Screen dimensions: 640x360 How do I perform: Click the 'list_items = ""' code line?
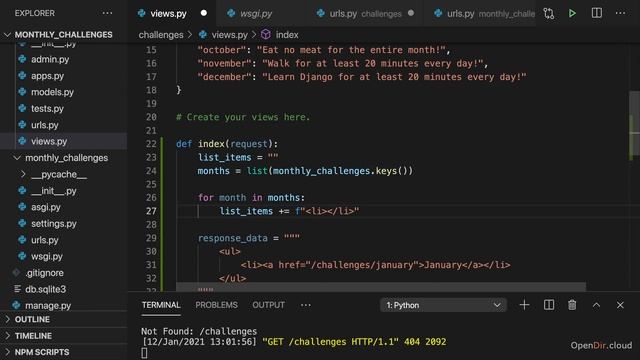tap(238, 157)
